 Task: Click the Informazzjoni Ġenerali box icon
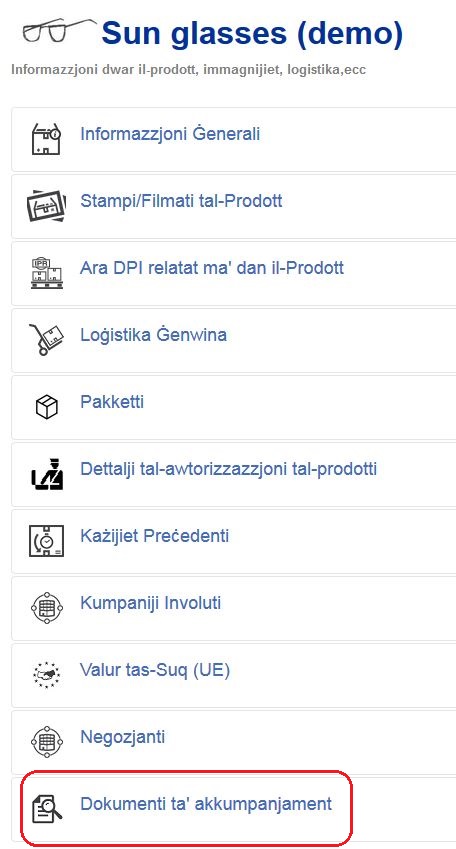pos(47,139)
